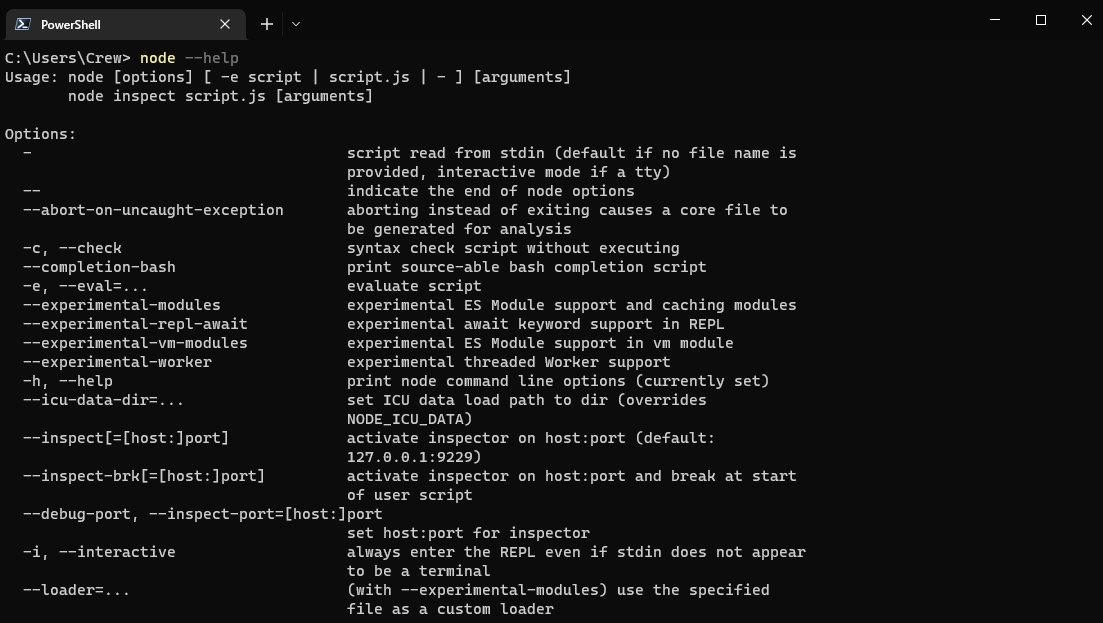The width and height of the screenshot is (1103, 623).
Task: Expand the new tab profile dropdown chevron
Action: pyautogui.click(x=296, y=24)
